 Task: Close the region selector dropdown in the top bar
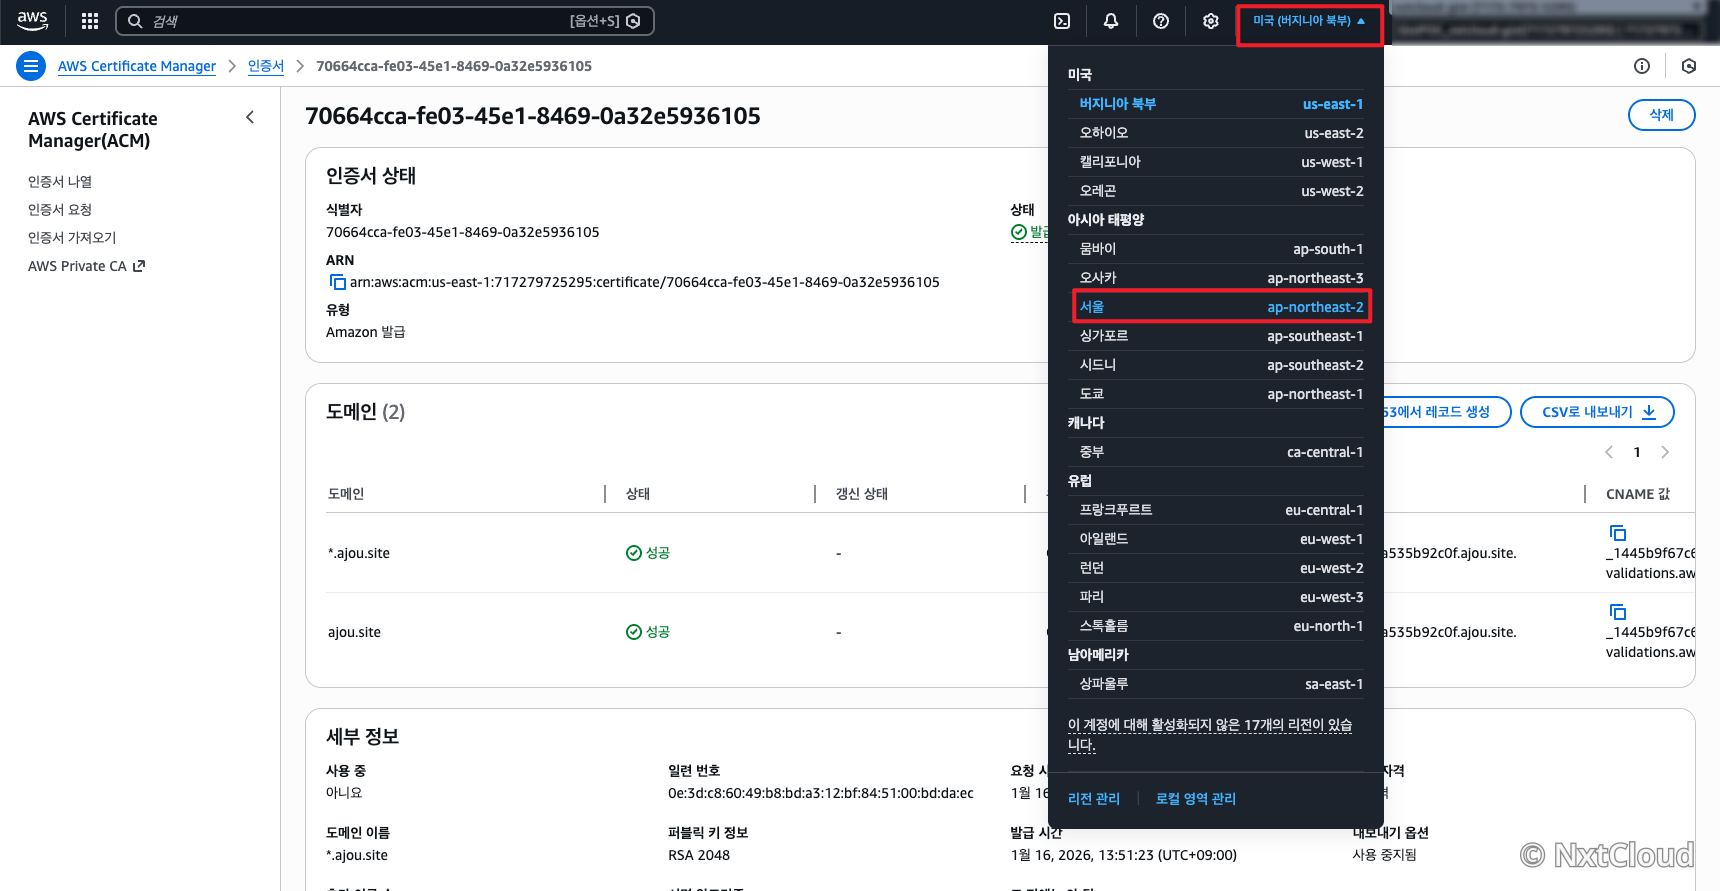click(1309, 21)
